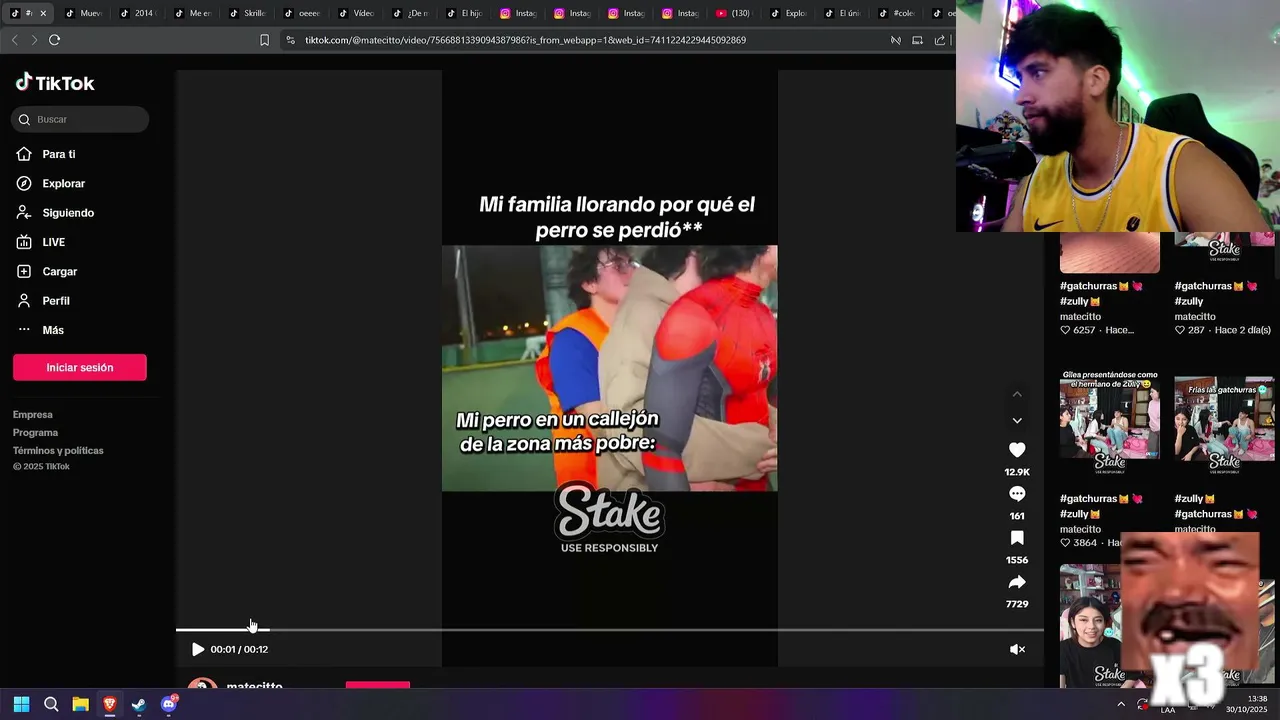Open Discord from the taskbar
This screenshot has width=1280, height=720.
(x=169, y=704)
